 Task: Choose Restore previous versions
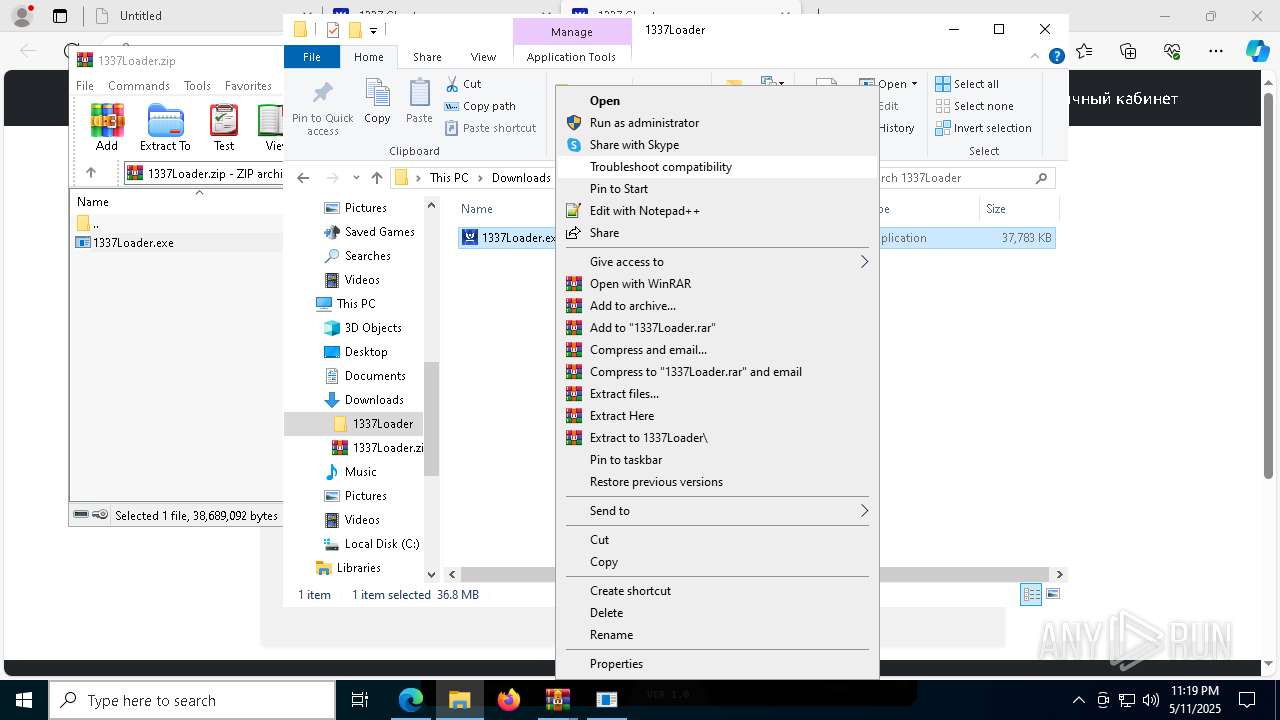[717, 481]
